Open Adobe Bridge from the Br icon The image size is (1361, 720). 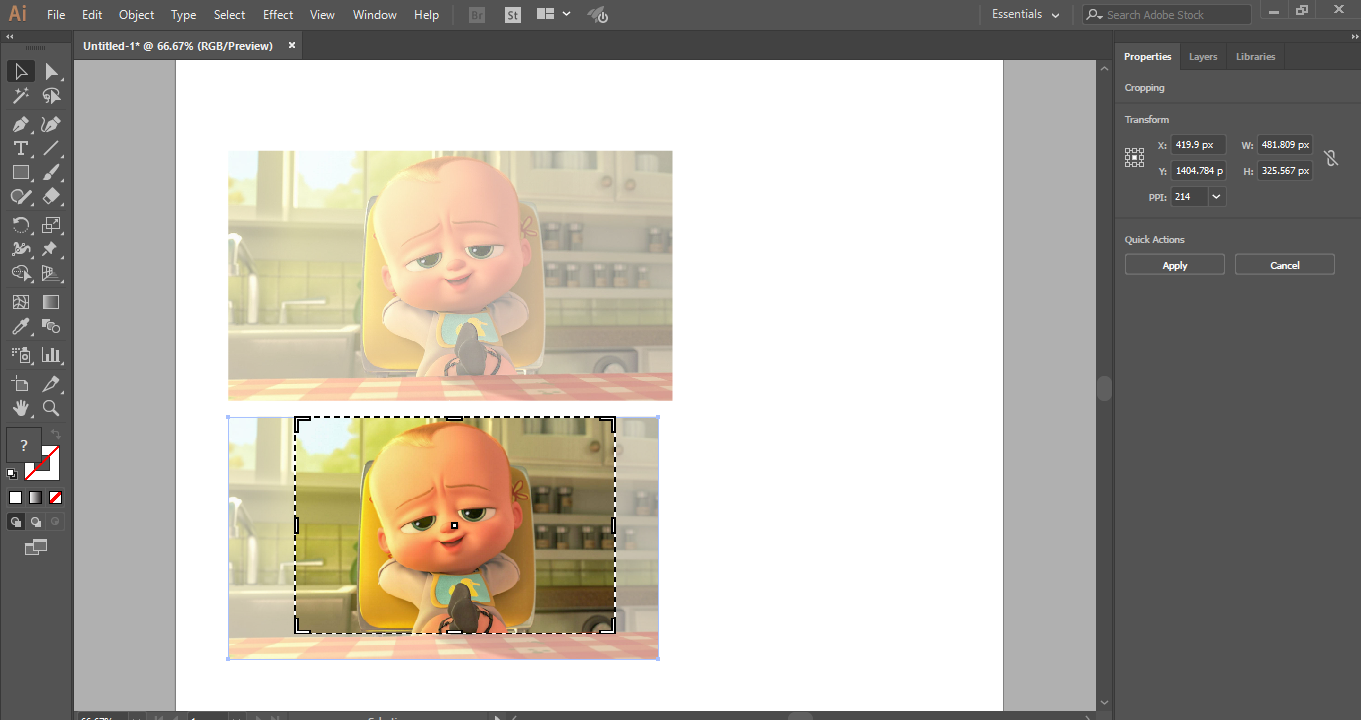click(477, 15)
